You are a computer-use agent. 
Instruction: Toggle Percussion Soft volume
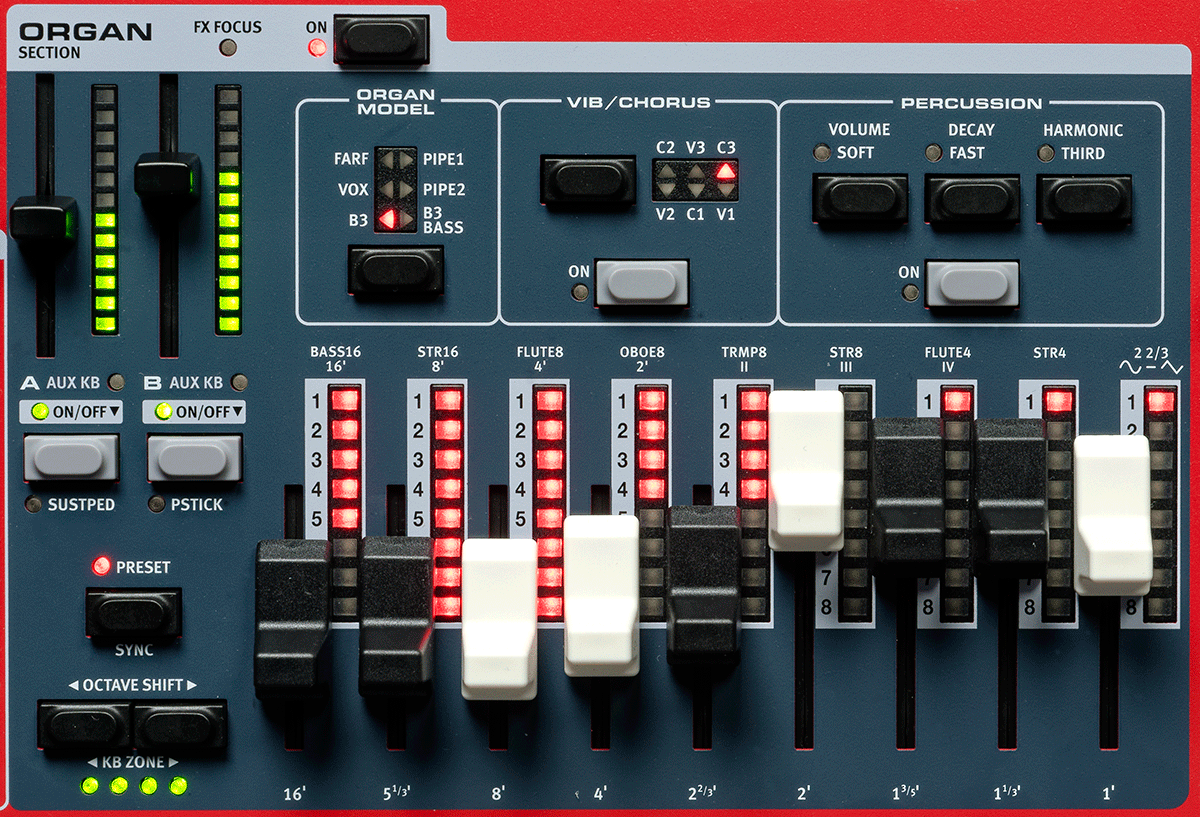859,194
